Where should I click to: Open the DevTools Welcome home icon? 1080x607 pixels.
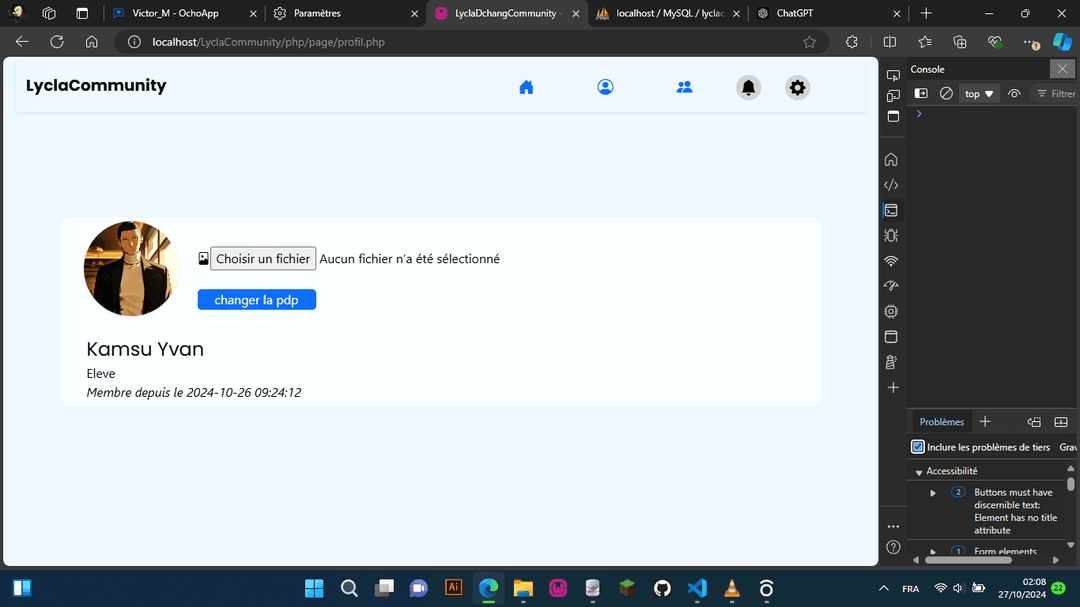point(891,160)
